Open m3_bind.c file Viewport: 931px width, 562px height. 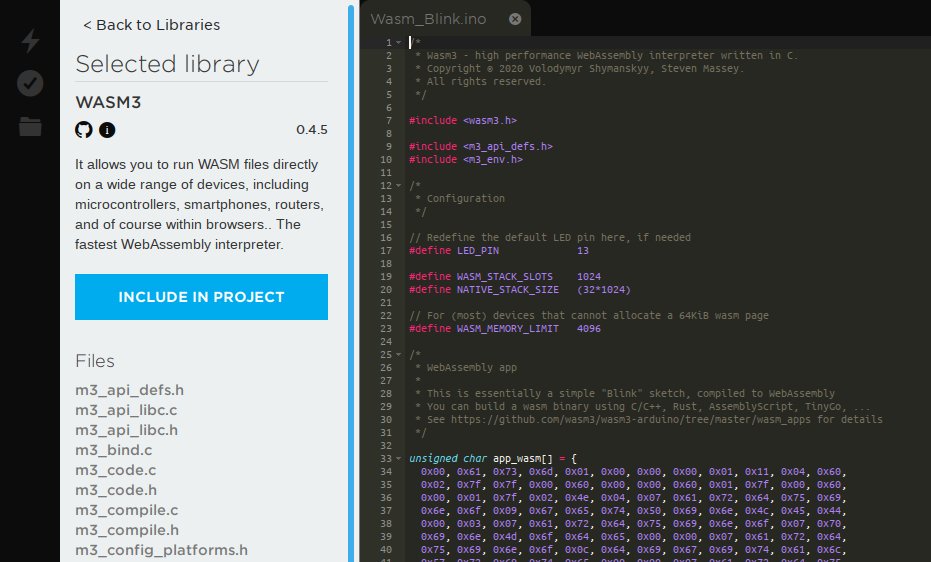[113, 450]
